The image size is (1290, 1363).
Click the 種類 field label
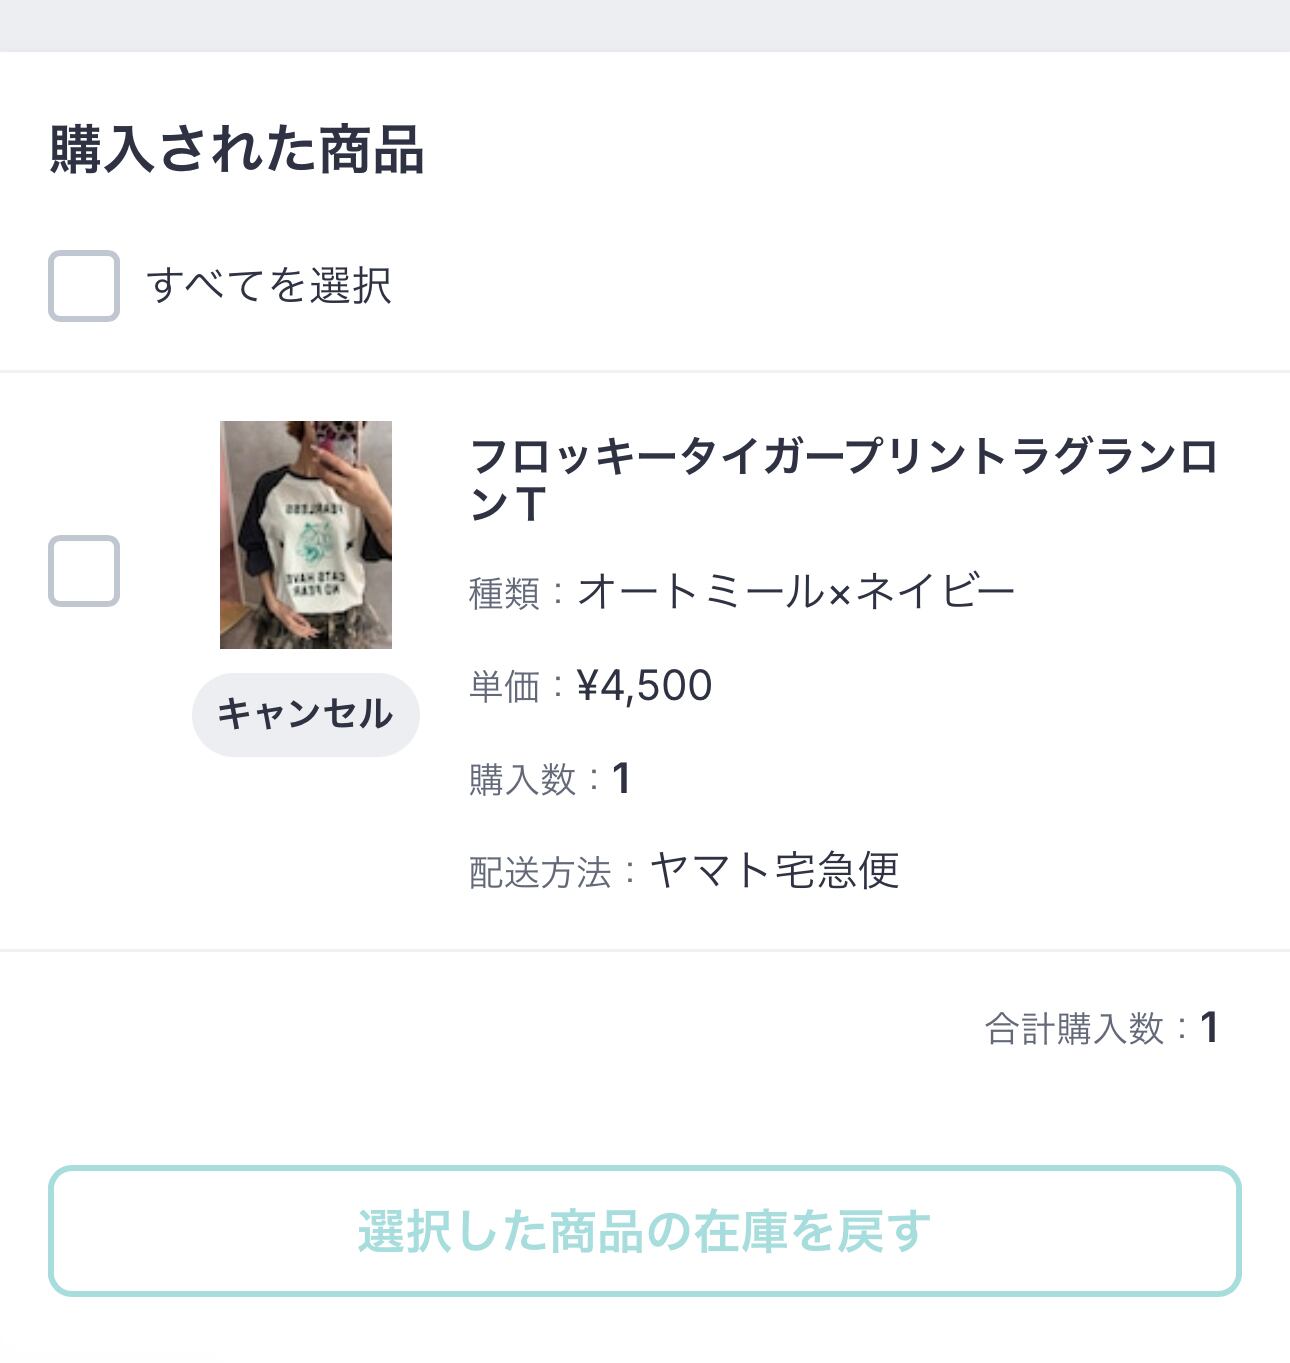(x=504, y=594)
